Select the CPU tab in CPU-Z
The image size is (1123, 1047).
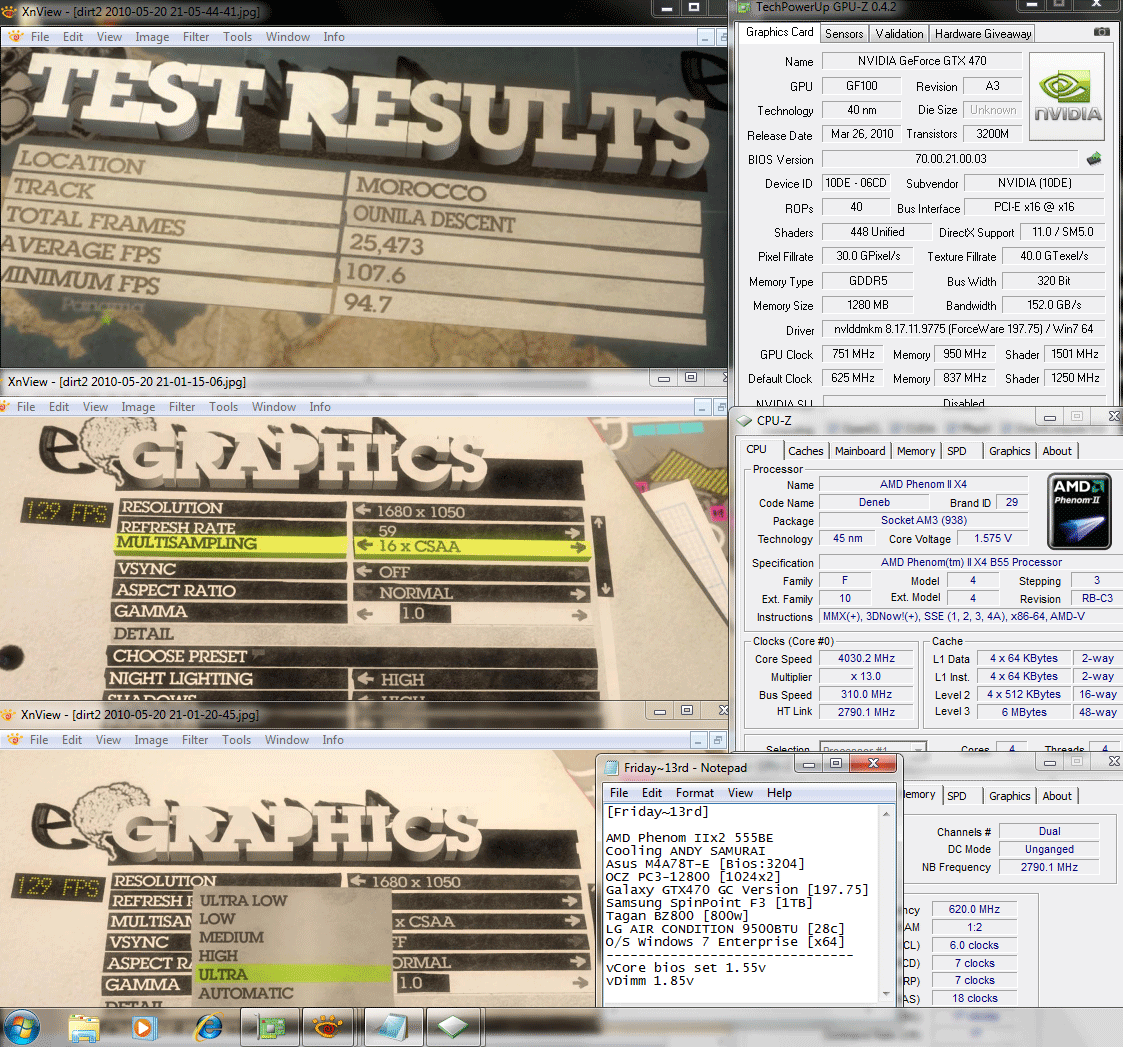coord(756,449)
